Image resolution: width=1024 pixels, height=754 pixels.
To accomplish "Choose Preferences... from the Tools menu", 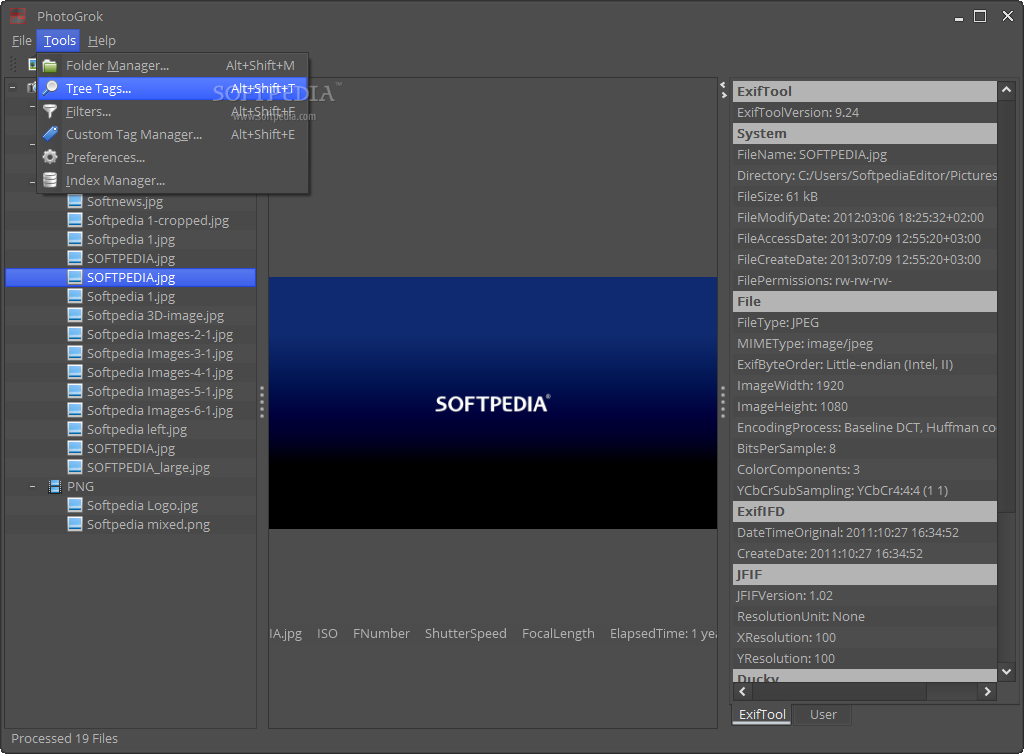I will point(172,157).
